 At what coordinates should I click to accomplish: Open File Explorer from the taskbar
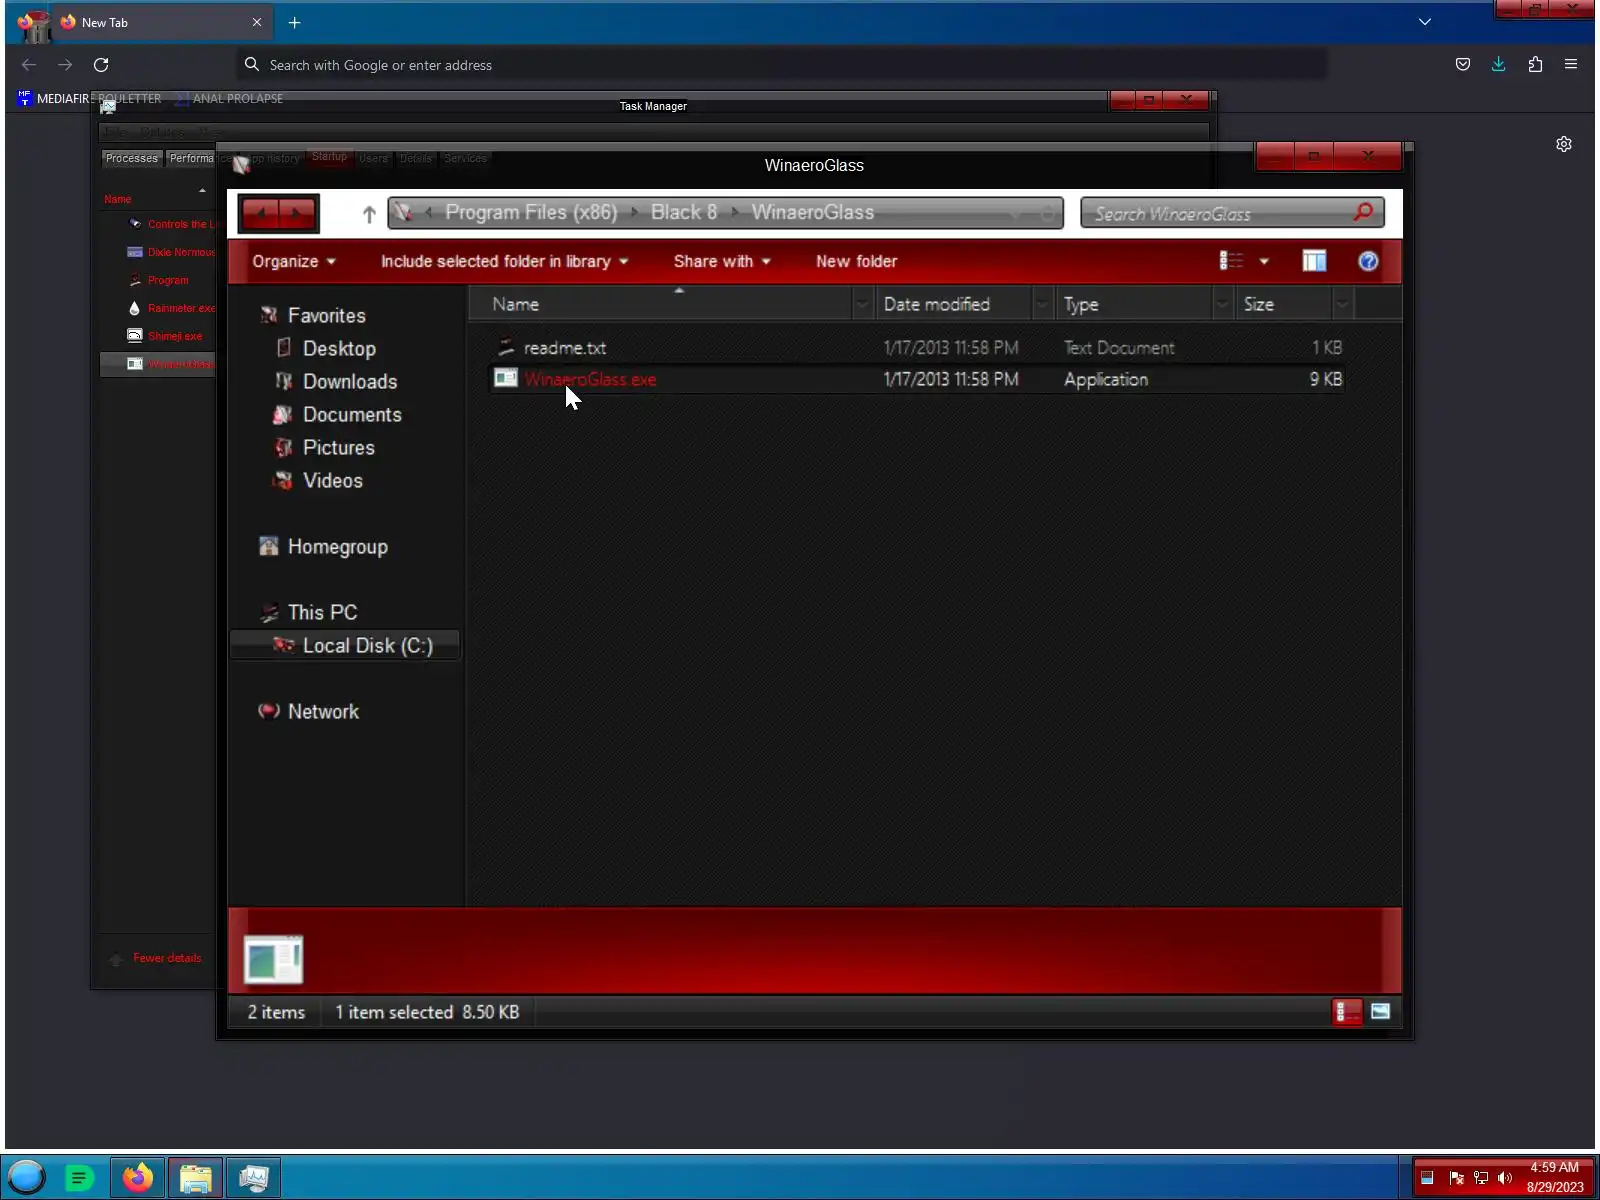196,1178
